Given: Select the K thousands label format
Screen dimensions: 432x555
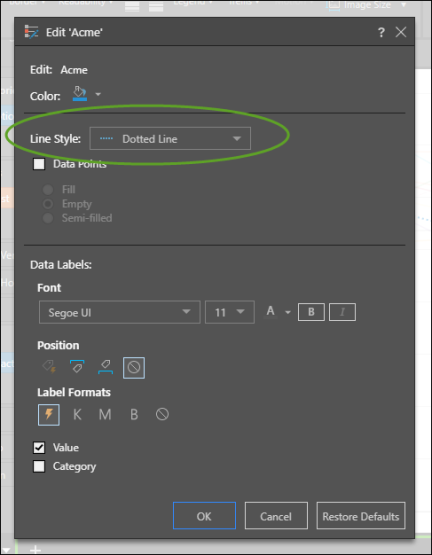Looking at the screenshot, I should click(77, 414).
